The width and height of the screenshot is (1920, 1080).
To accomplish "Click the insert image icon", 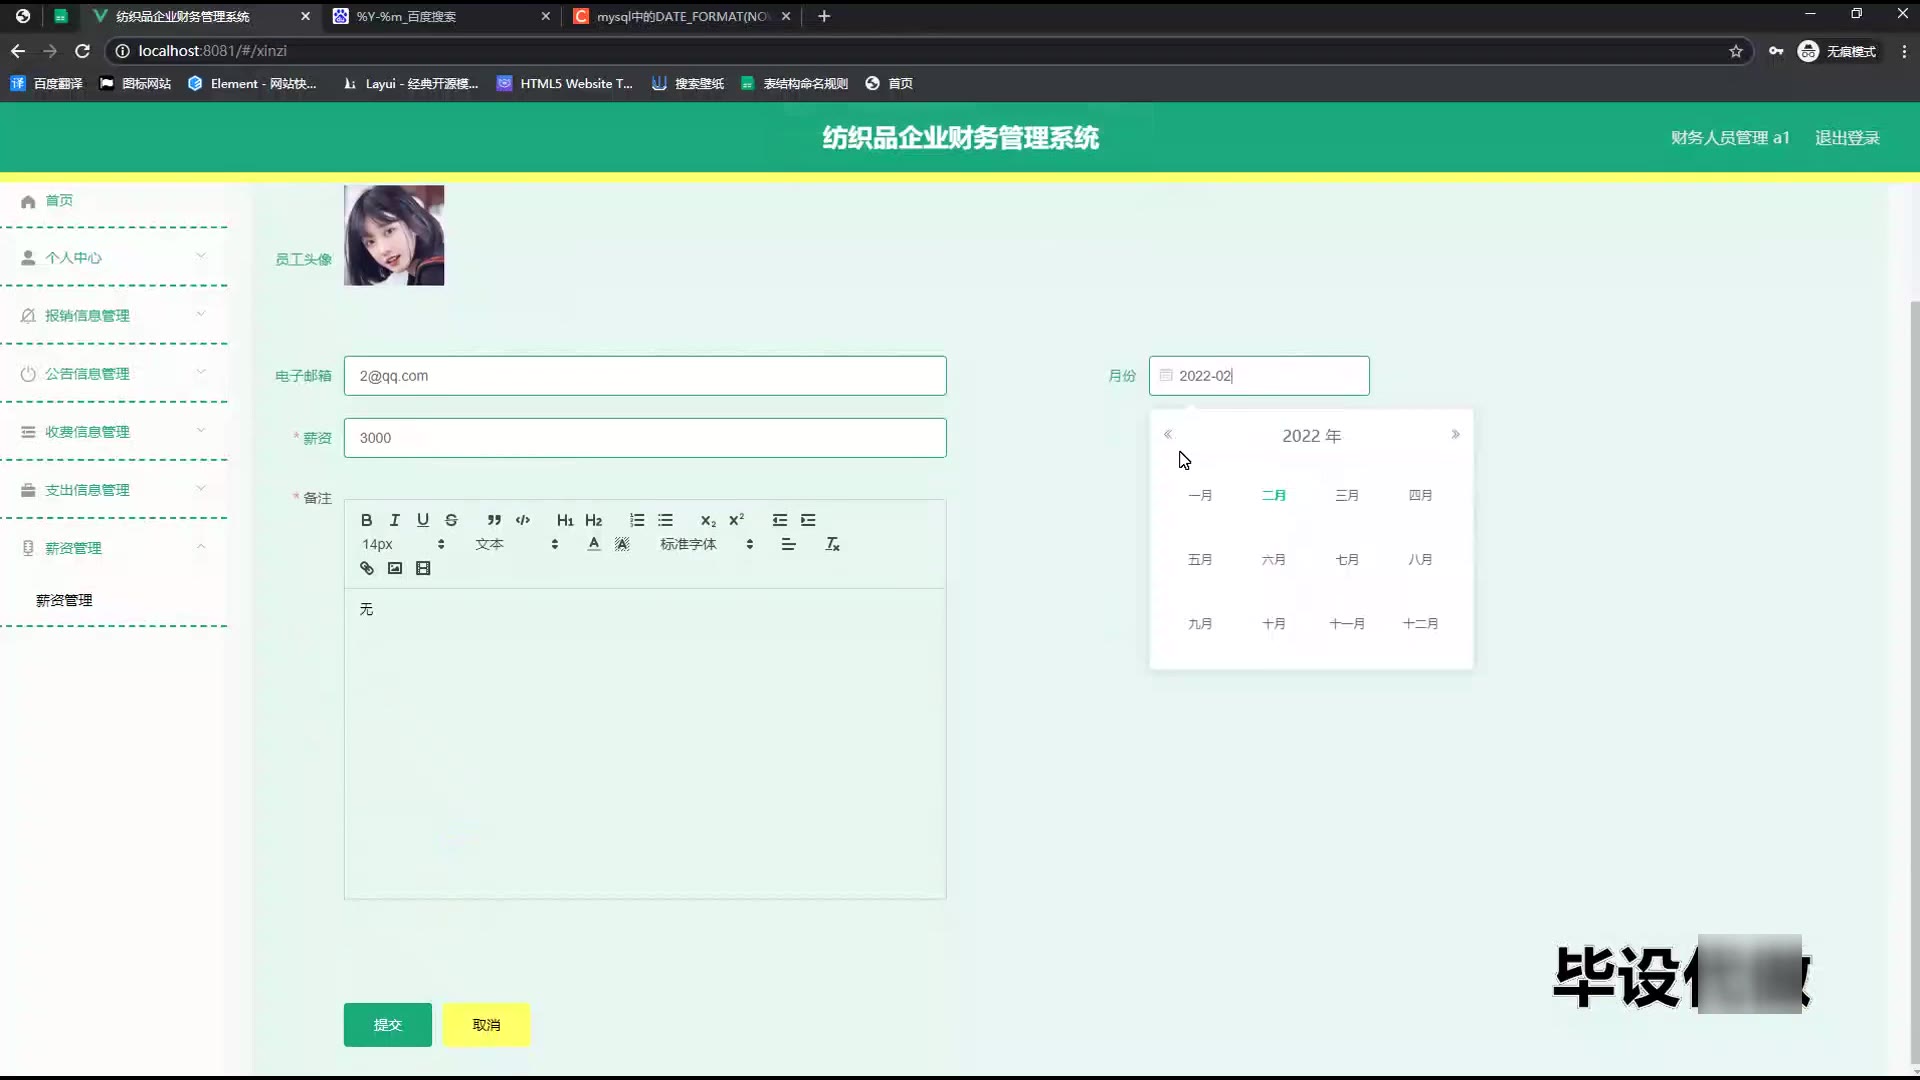I will [x=395, y=568].
